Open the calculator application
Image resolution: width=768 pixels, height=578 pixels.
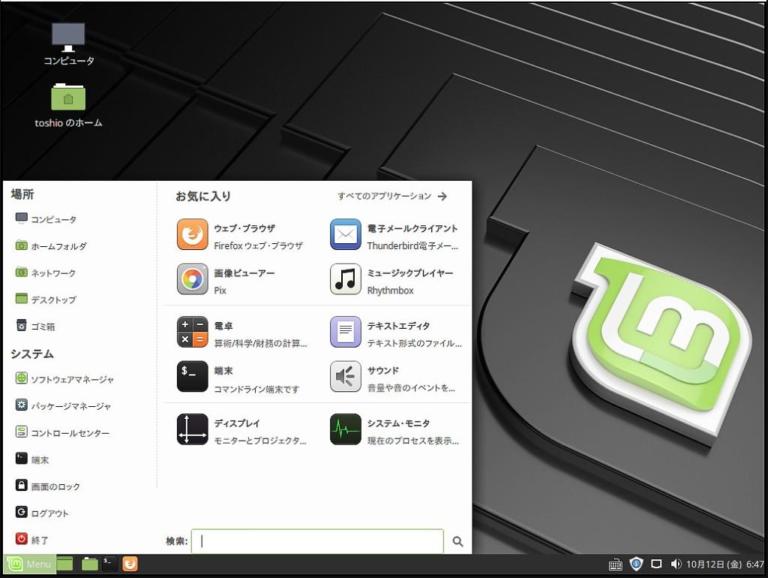(193, 332)
